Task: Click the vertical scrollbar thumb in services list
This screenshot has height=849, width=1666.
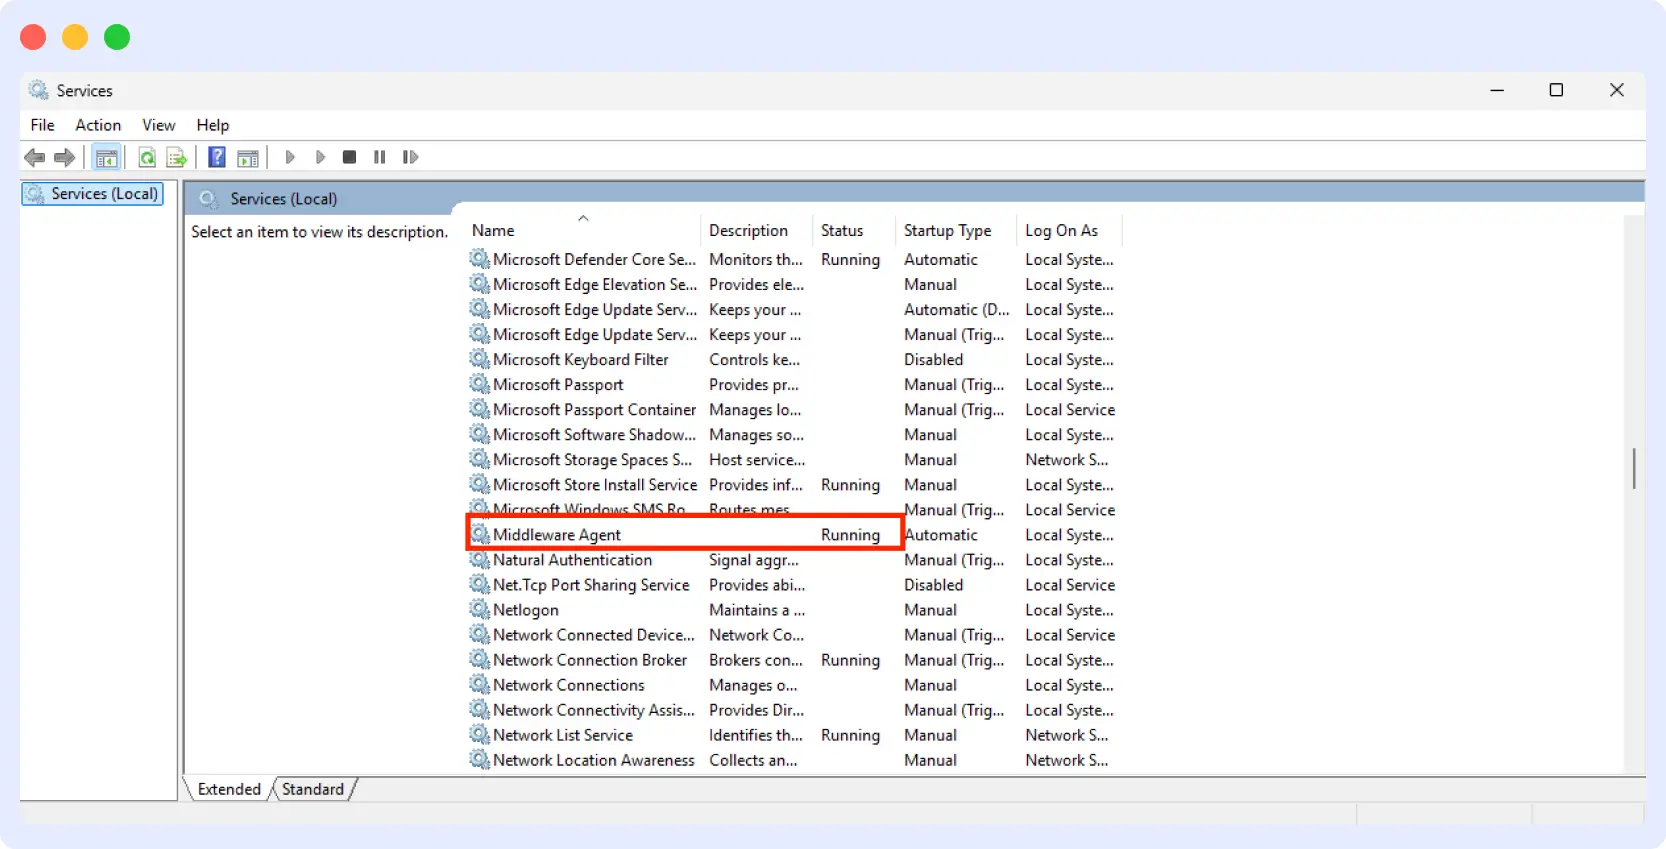Action: pyautogui.click(x=1634, y=468)
